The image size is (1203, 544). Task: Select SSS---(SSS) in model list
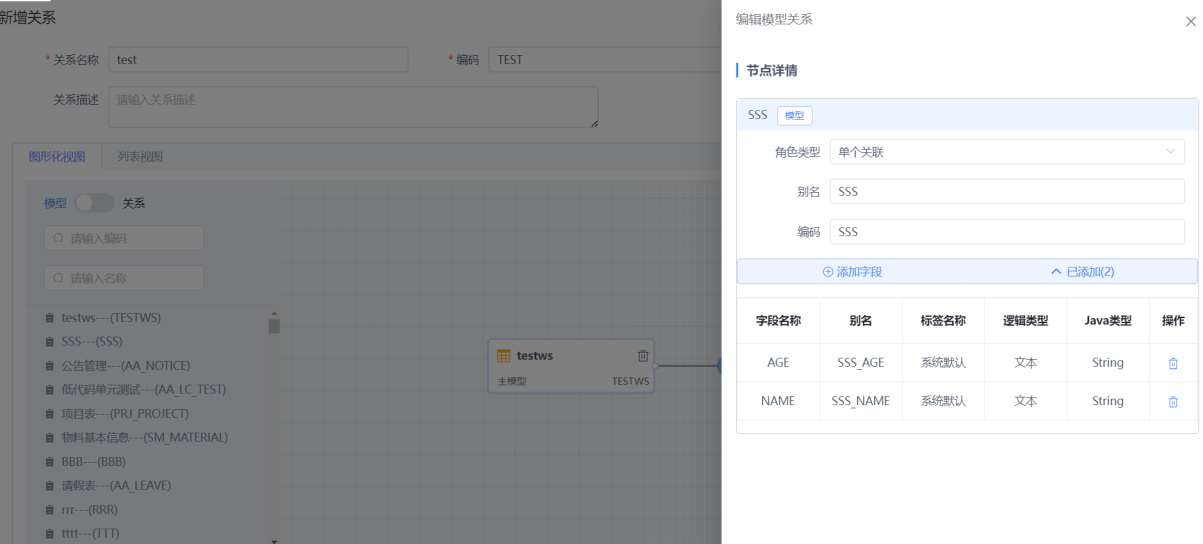[x=92, y=342]
